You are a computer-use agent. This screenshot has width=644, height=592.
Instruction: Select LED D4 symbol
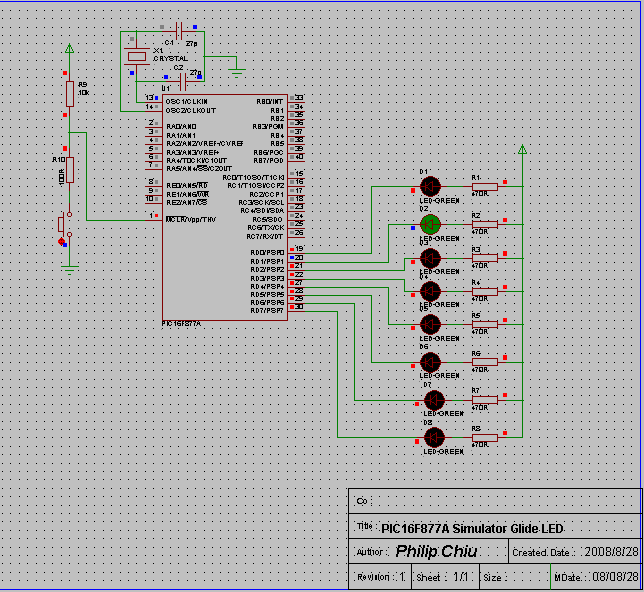pyautogui.click(x=430, y=291)
